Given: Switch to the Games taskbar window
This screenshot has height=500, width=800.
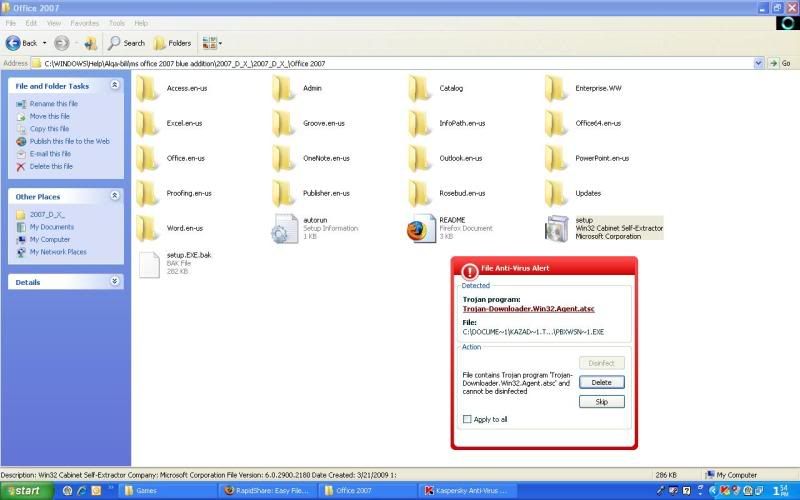Looking at the screenshot, I should click(x=168, y=491).
